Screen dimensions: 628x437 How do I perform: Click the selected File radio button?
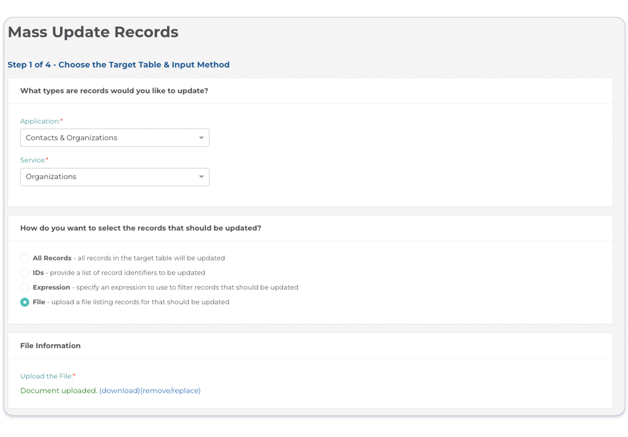coord(25,302)
